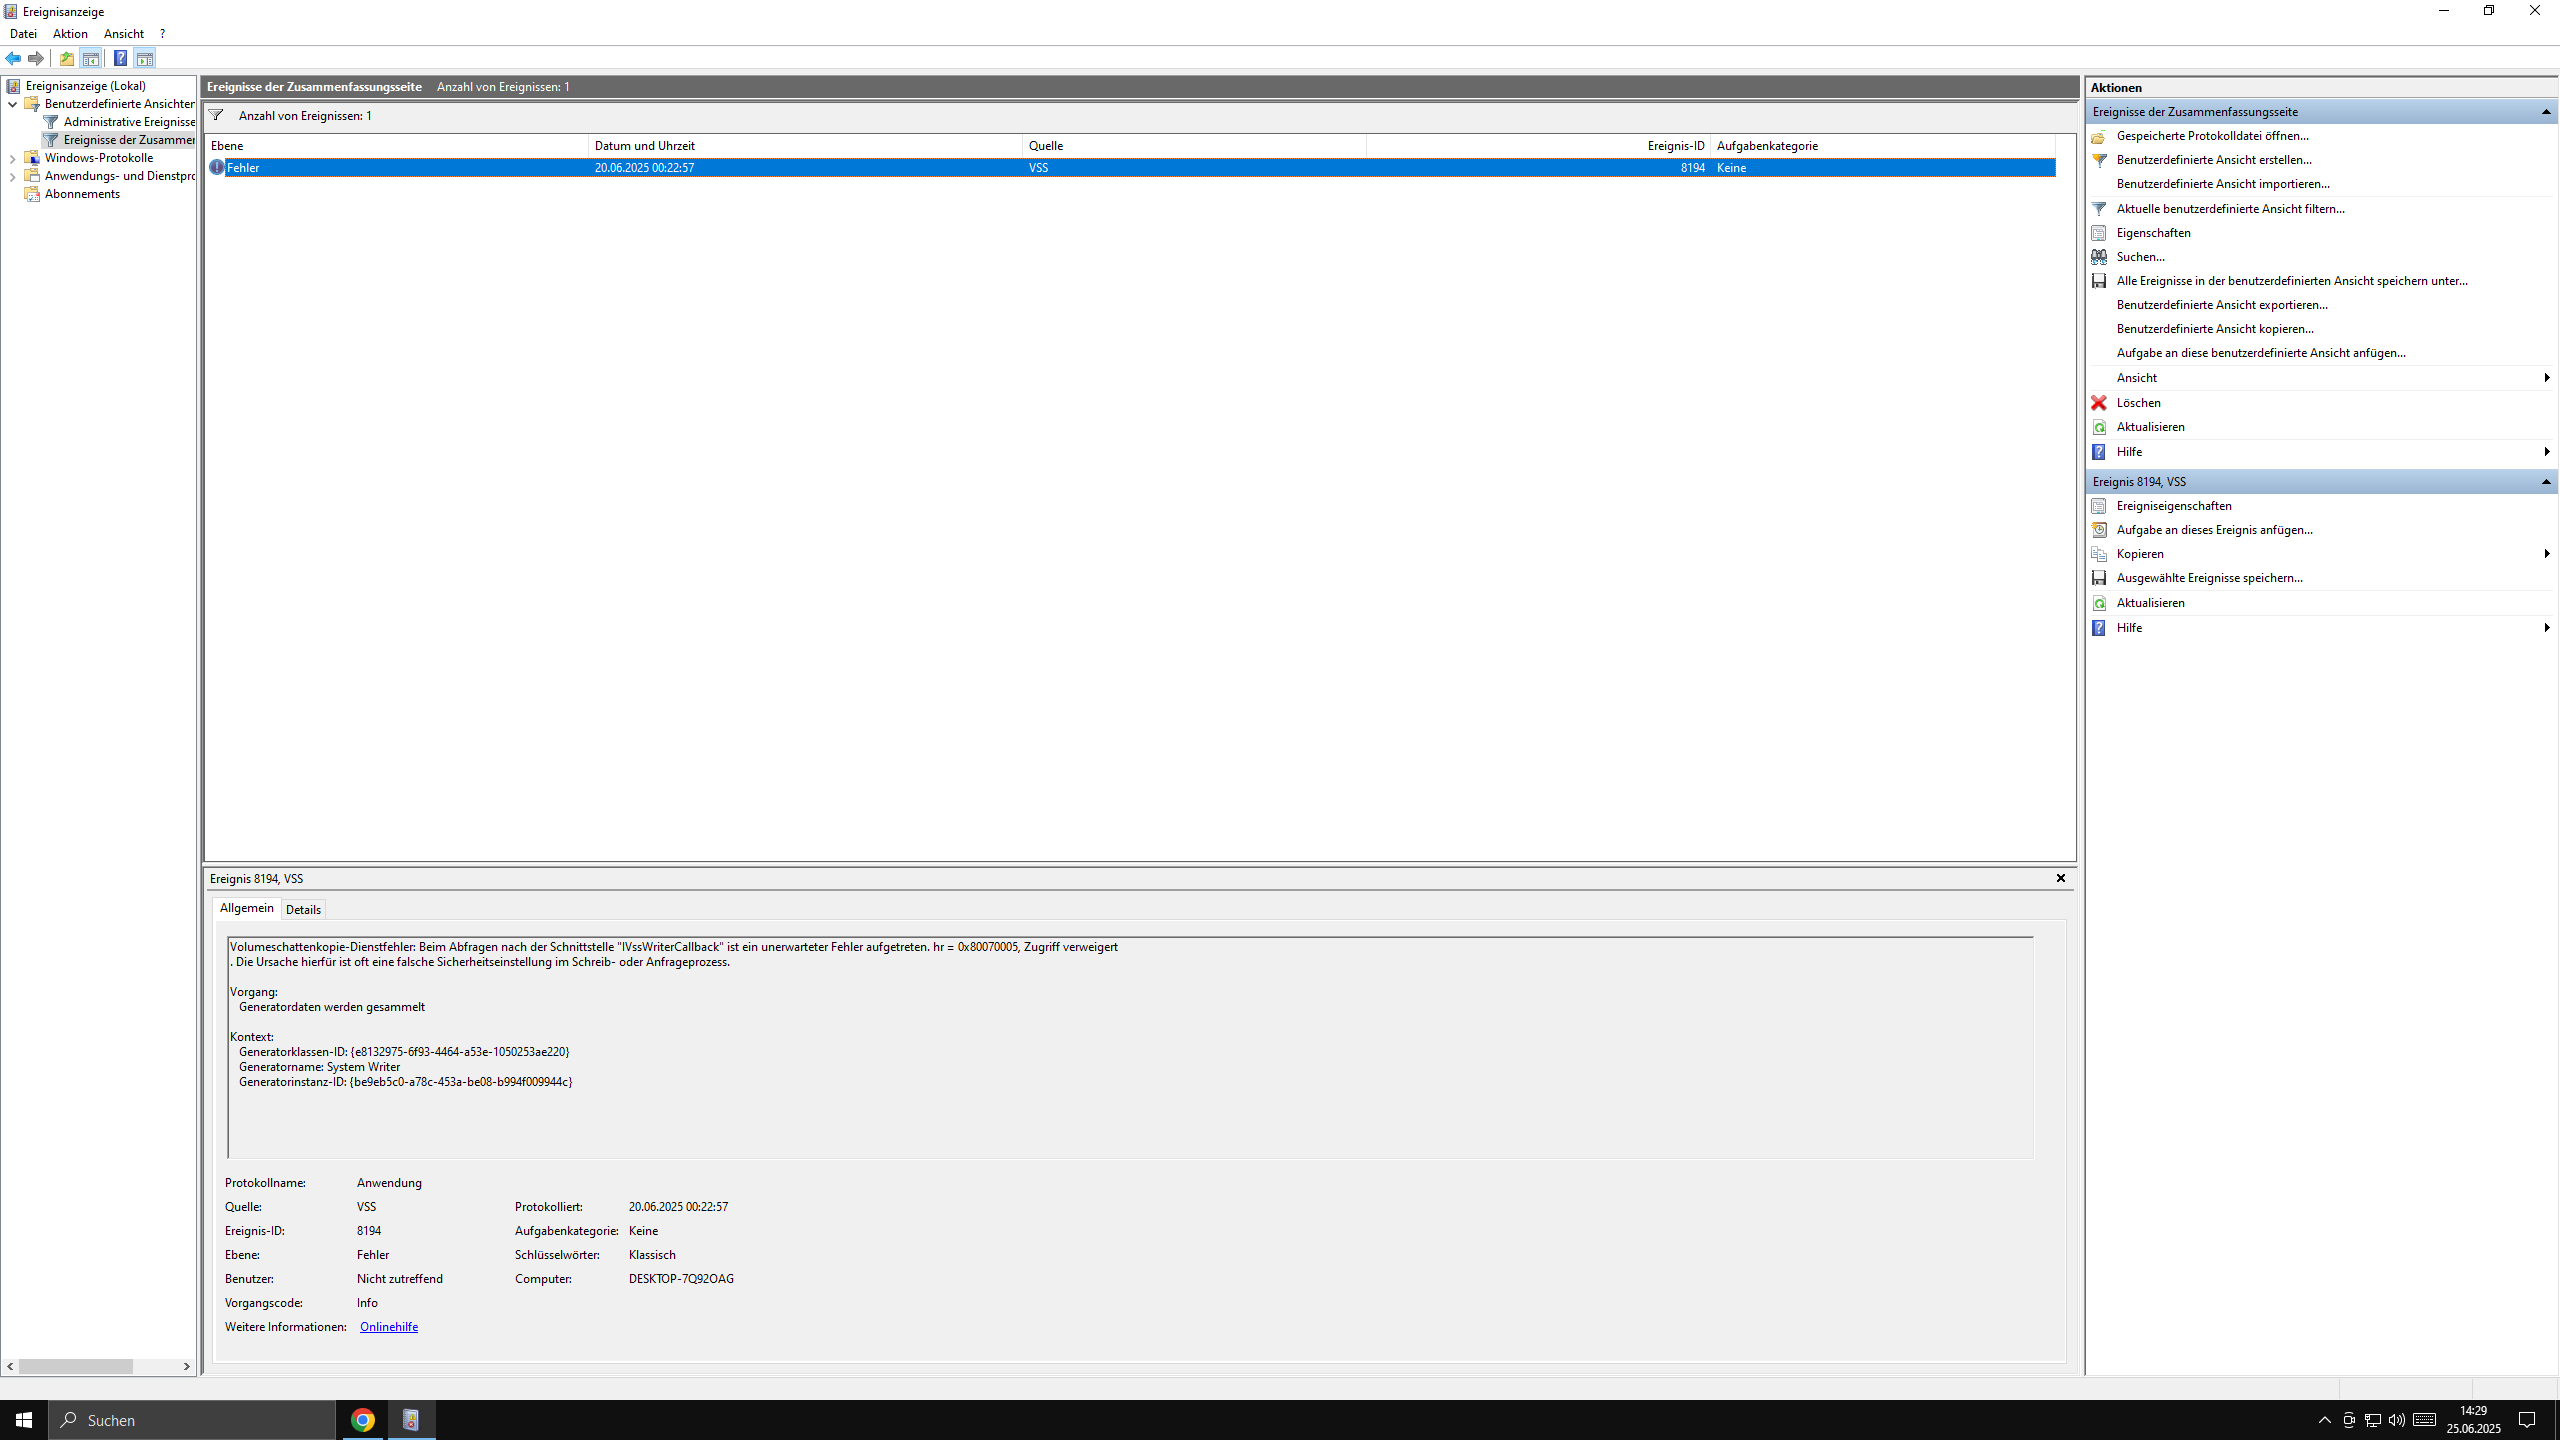
Task: Expand the Windows-Protokolle tree node
Action: point(12,158)
